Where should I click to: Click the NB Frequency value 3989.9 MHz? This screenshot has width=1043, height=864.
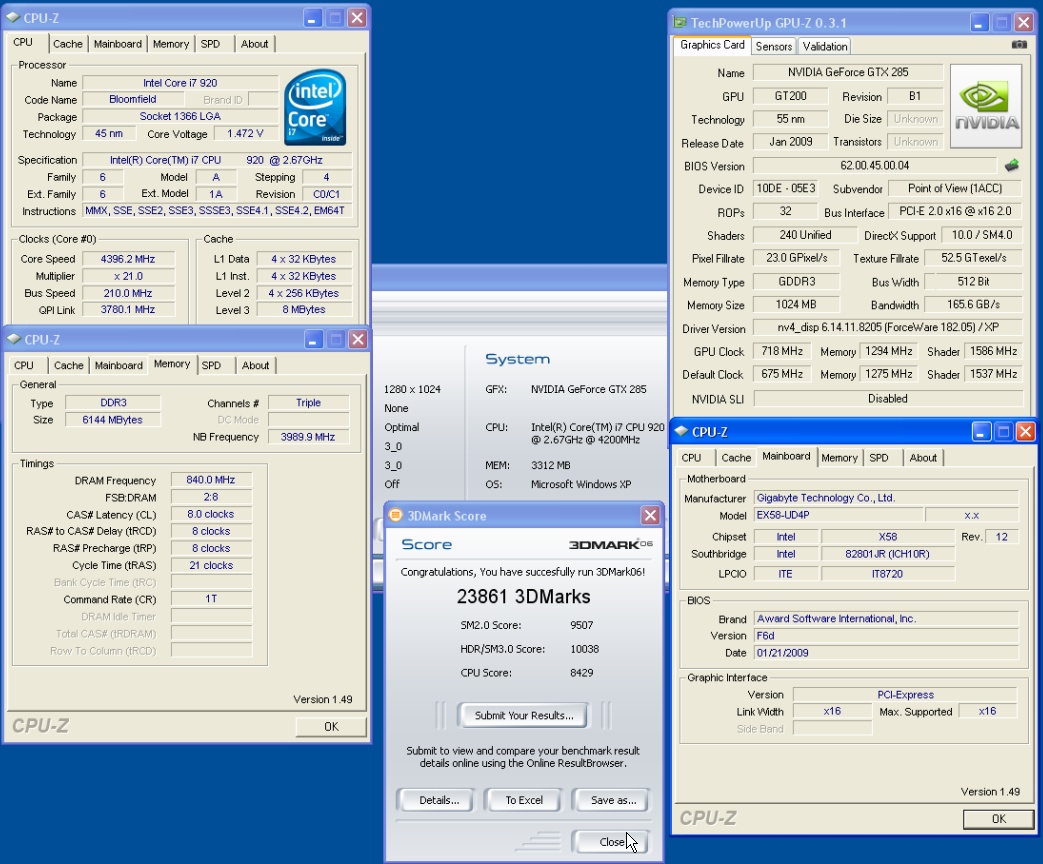pos(308,437)
